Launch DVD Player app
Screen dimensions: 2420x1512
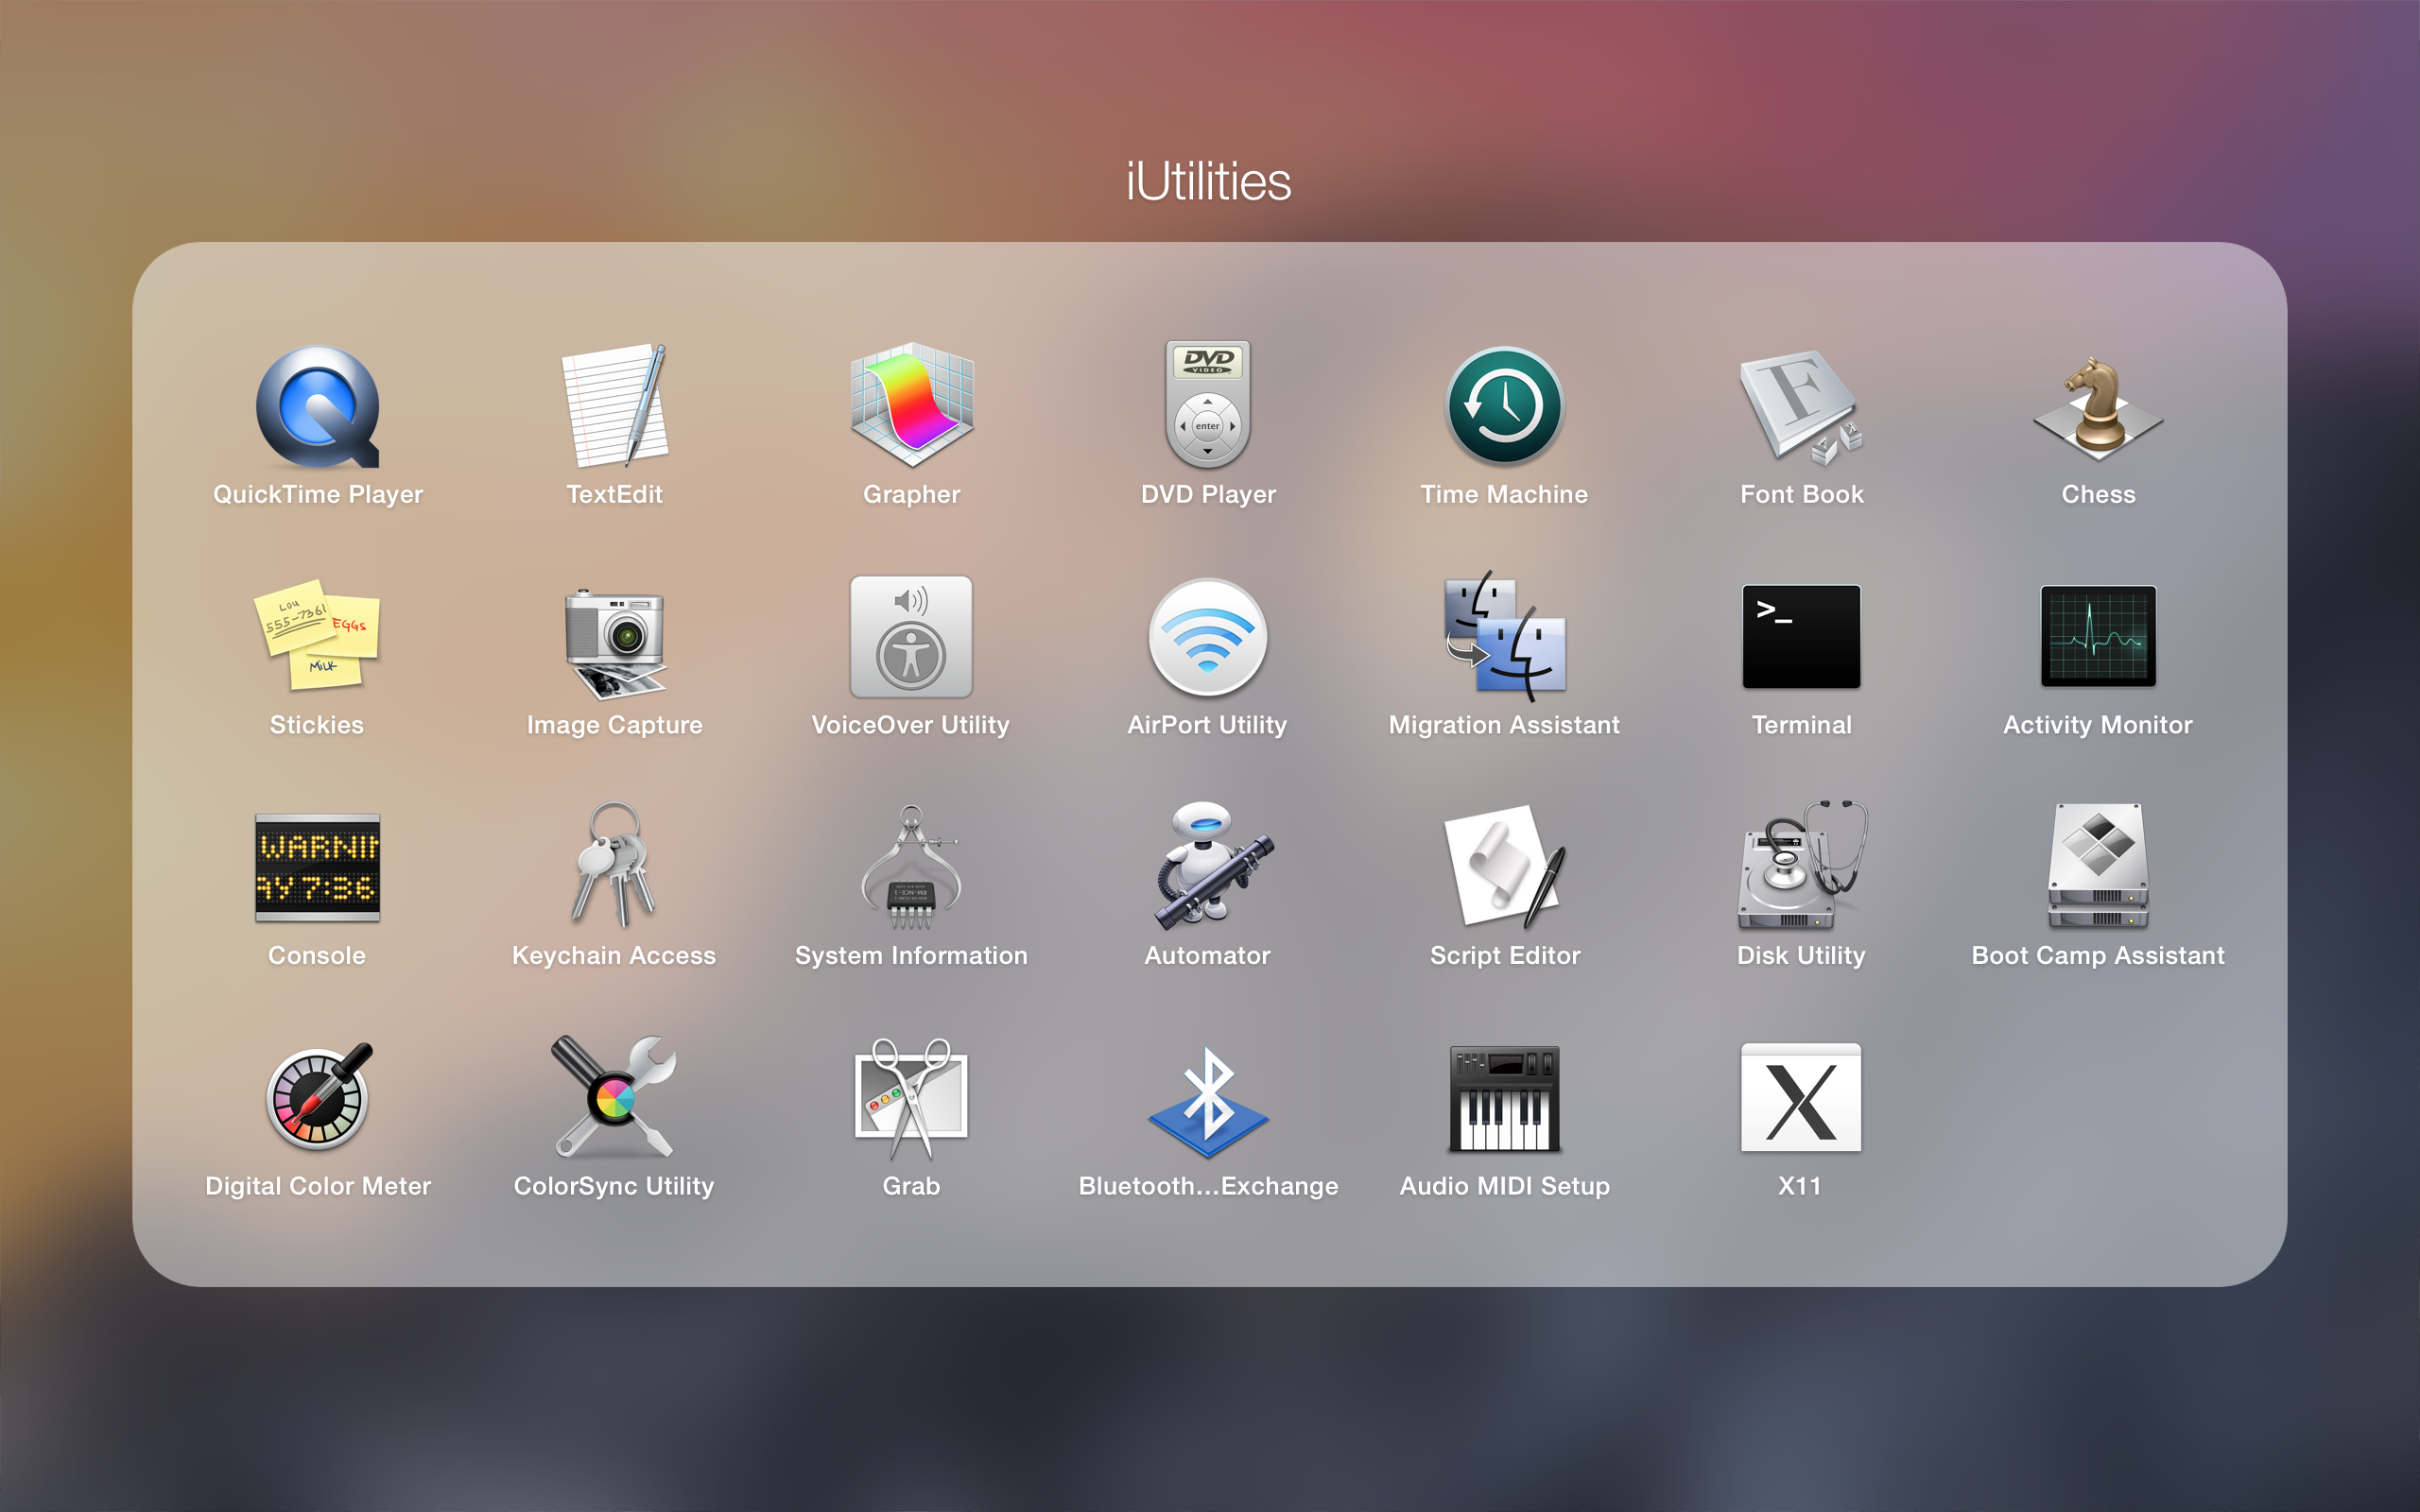(1208, 405)
